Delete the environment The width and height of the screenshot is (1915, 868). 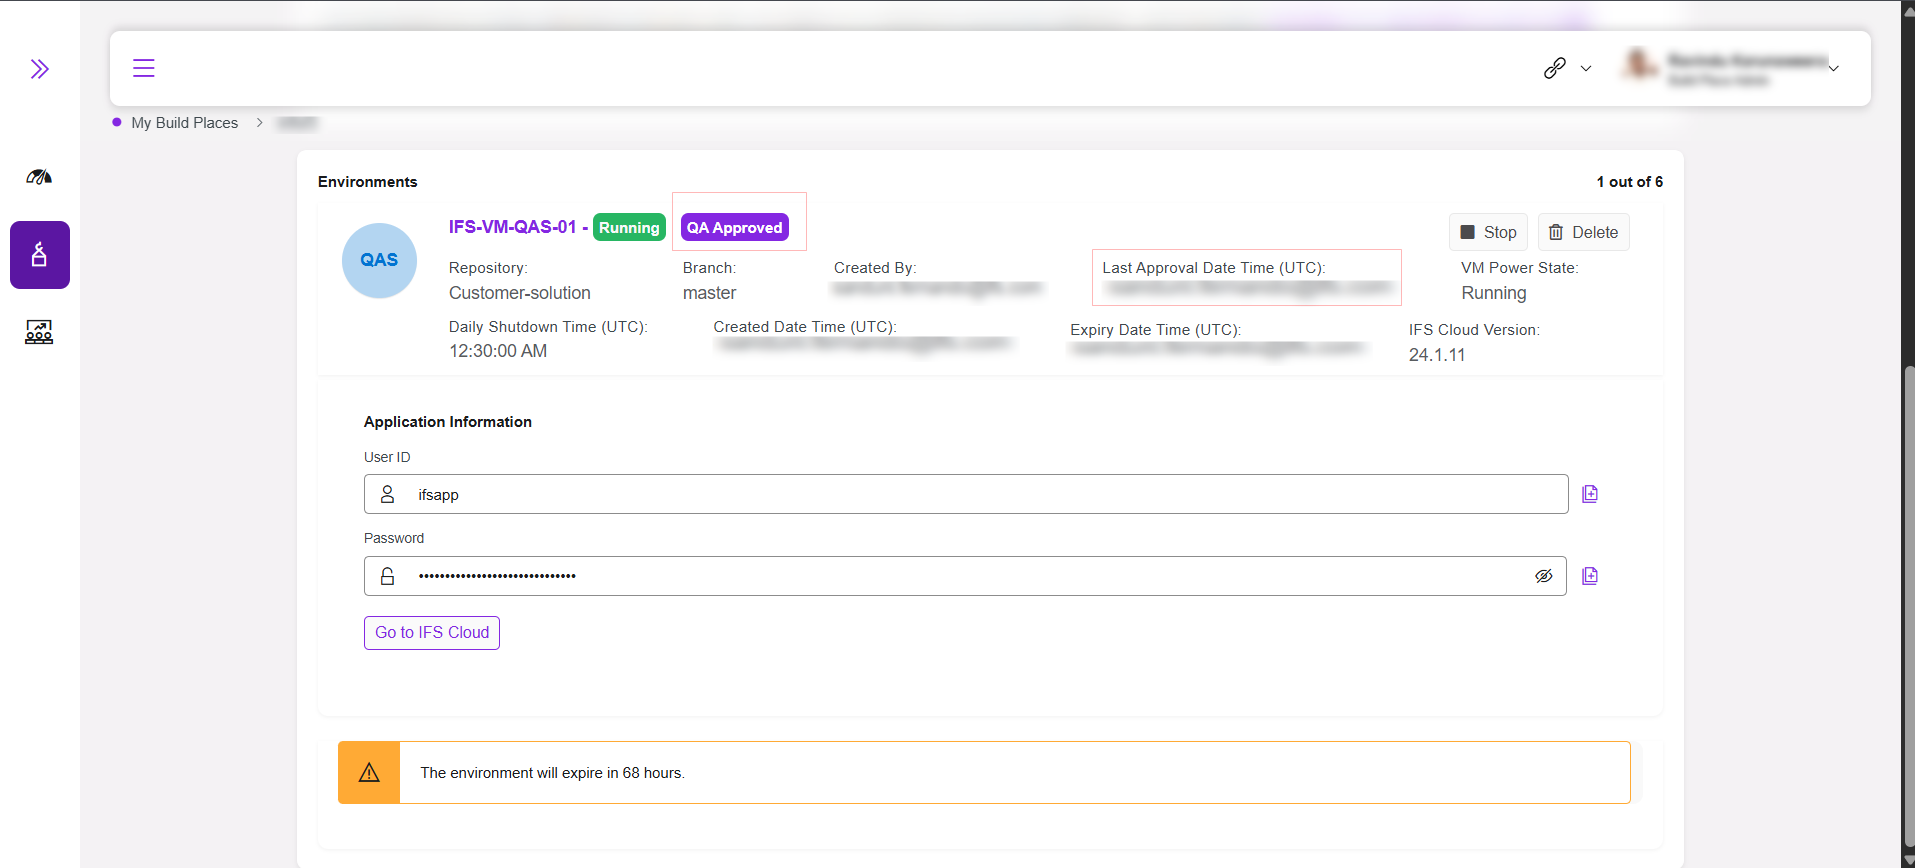pyautogui.click(x=1584, y=232)
